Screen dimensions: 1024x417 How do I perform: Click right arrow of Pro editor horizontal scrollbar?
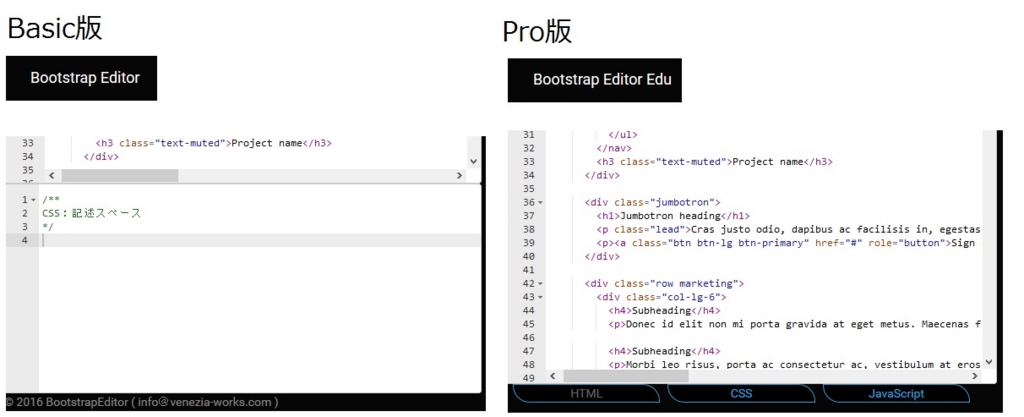click(x=975, y=377)
